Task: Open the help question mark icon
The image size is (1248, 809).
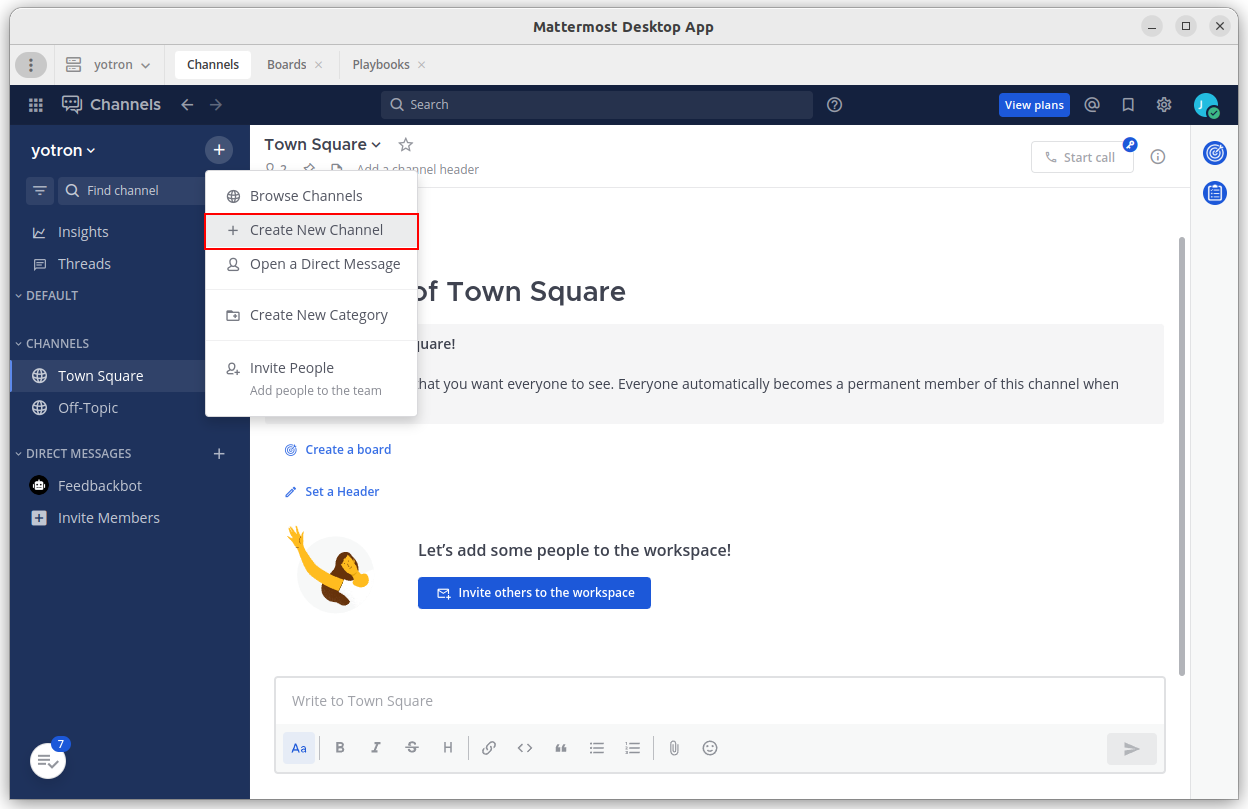Action: [835, 105]
